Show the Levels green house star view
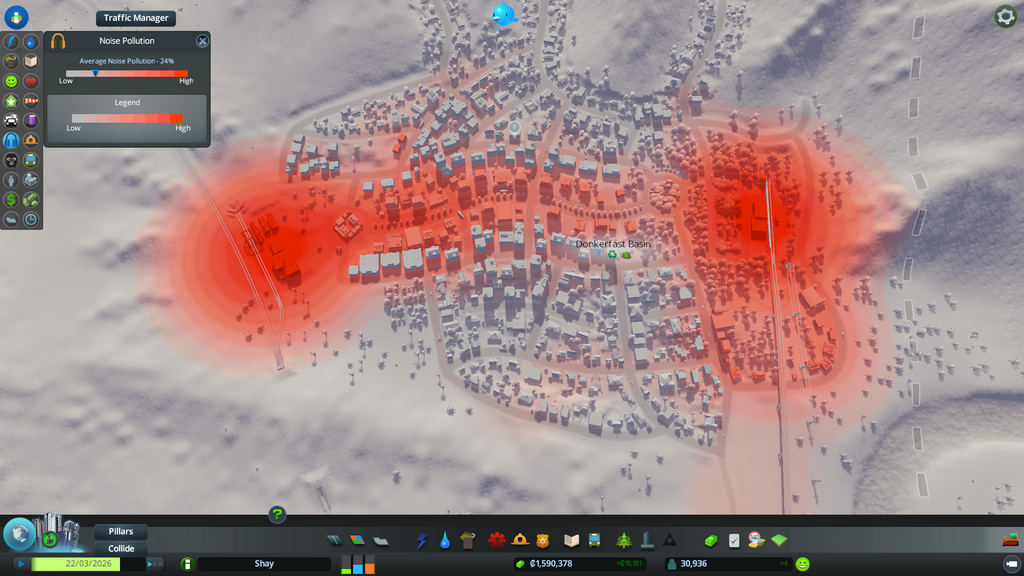Image resolution: width=1024 pixels, height=576 pixels. pos(11,101)
